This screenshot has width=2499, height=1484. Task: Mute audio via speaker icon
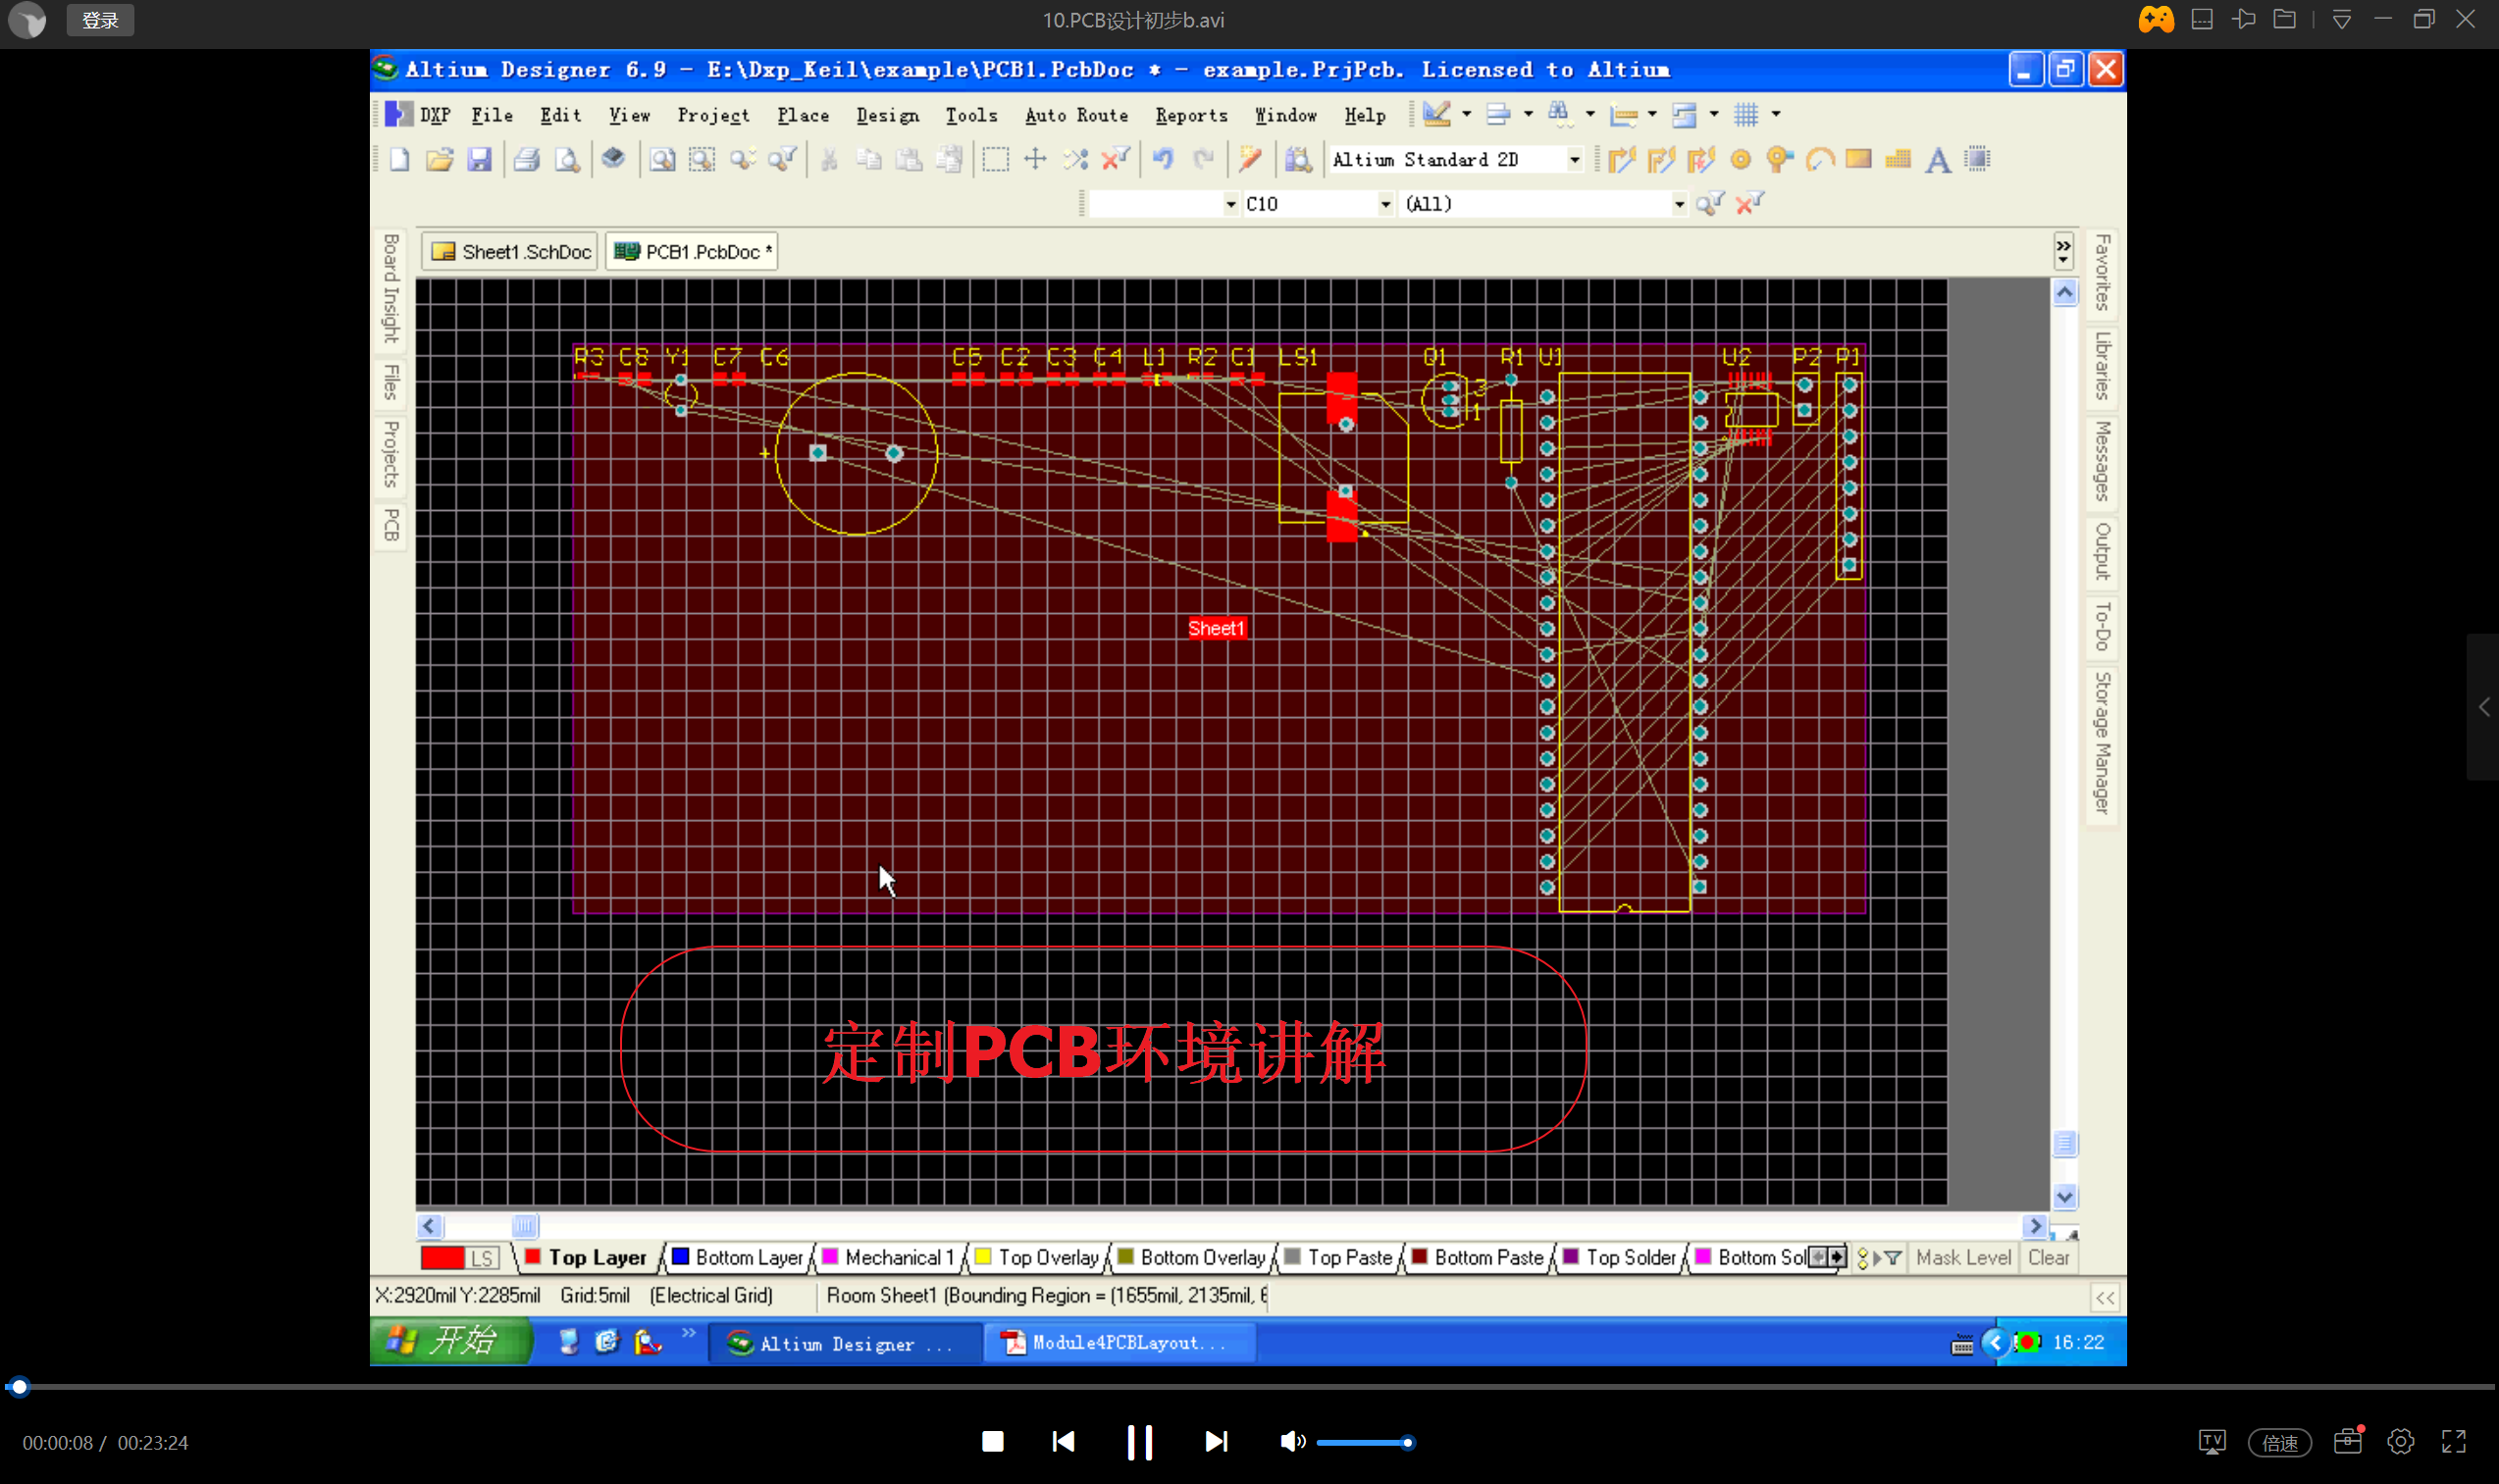[1291, 1442]
